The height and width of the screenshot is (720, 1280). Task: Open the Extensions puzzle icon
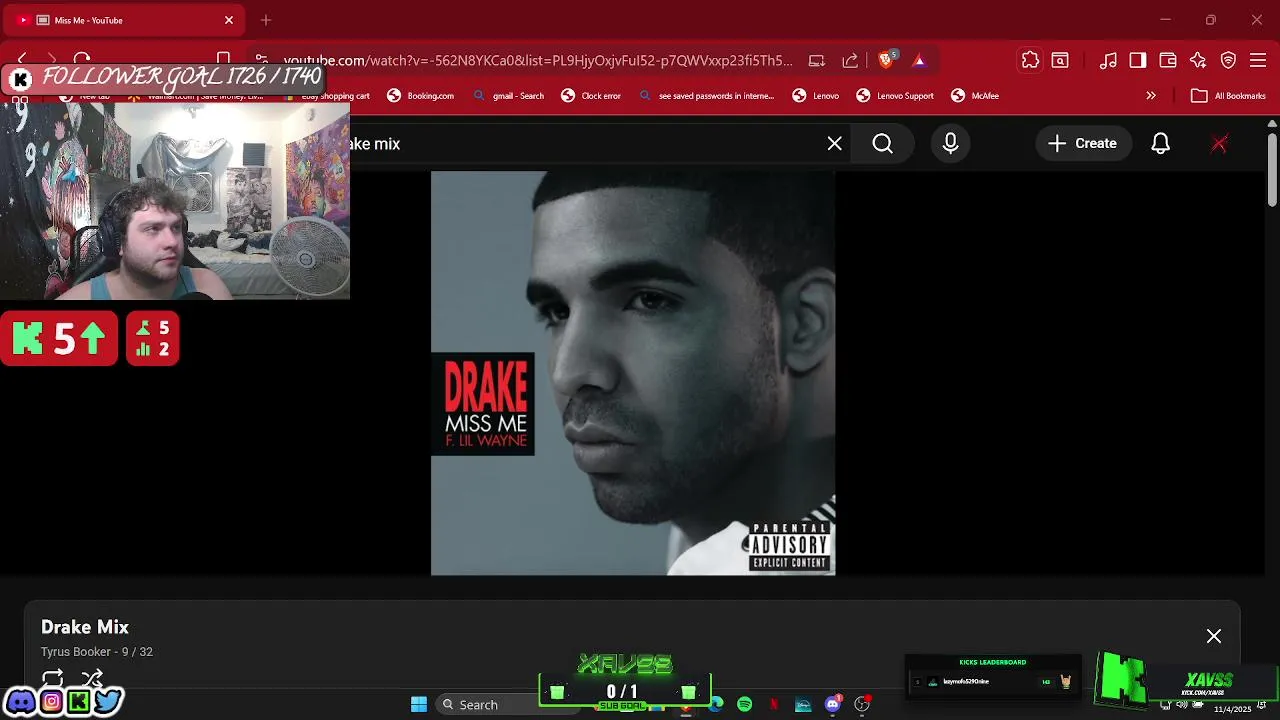click(x=1030, y=60)
